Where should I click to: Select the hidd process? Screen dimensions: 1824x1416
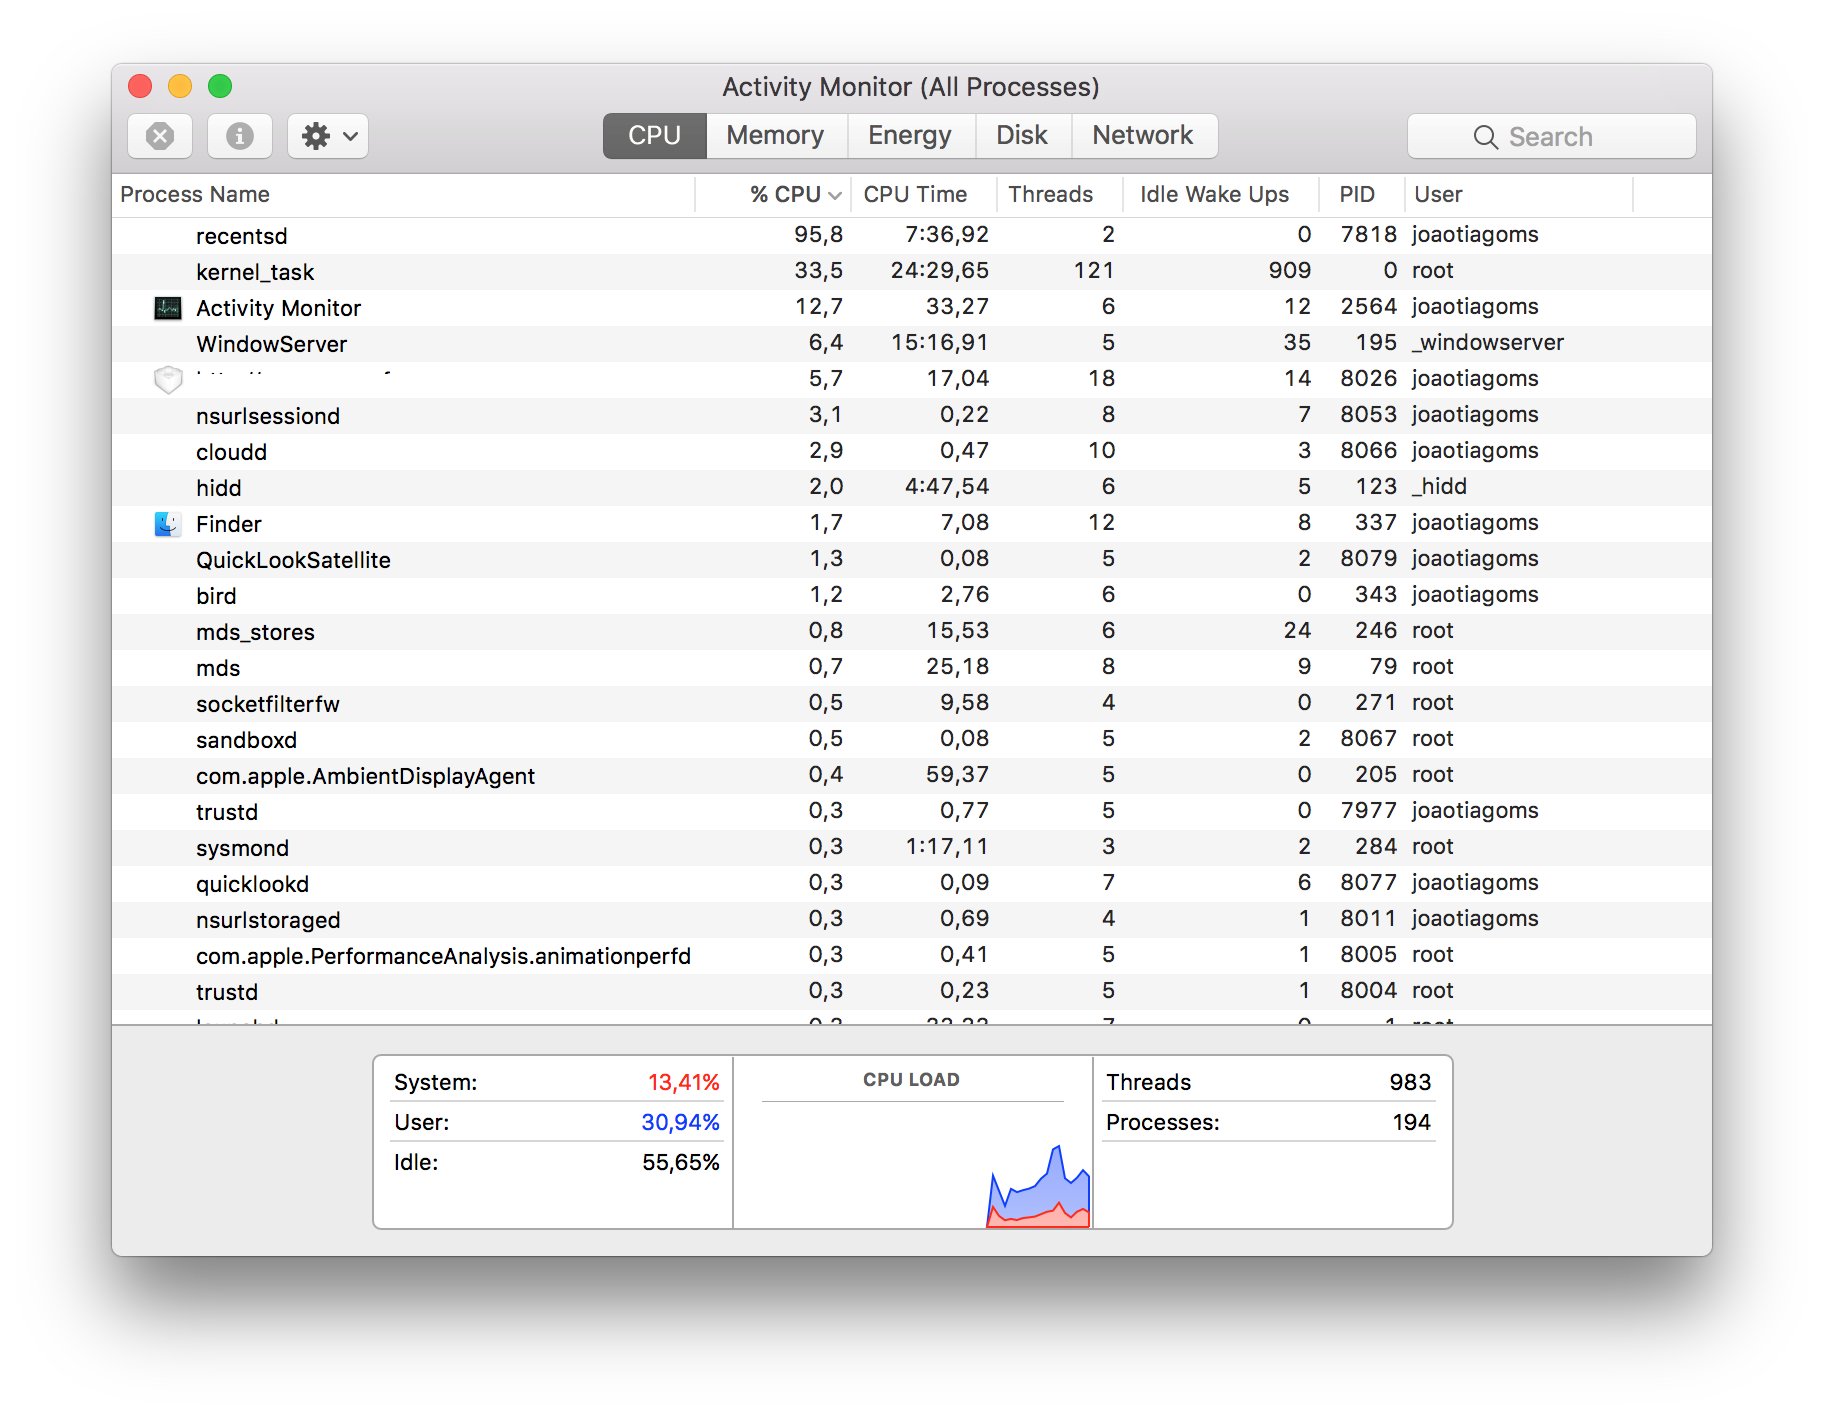[x=219, y=488]
